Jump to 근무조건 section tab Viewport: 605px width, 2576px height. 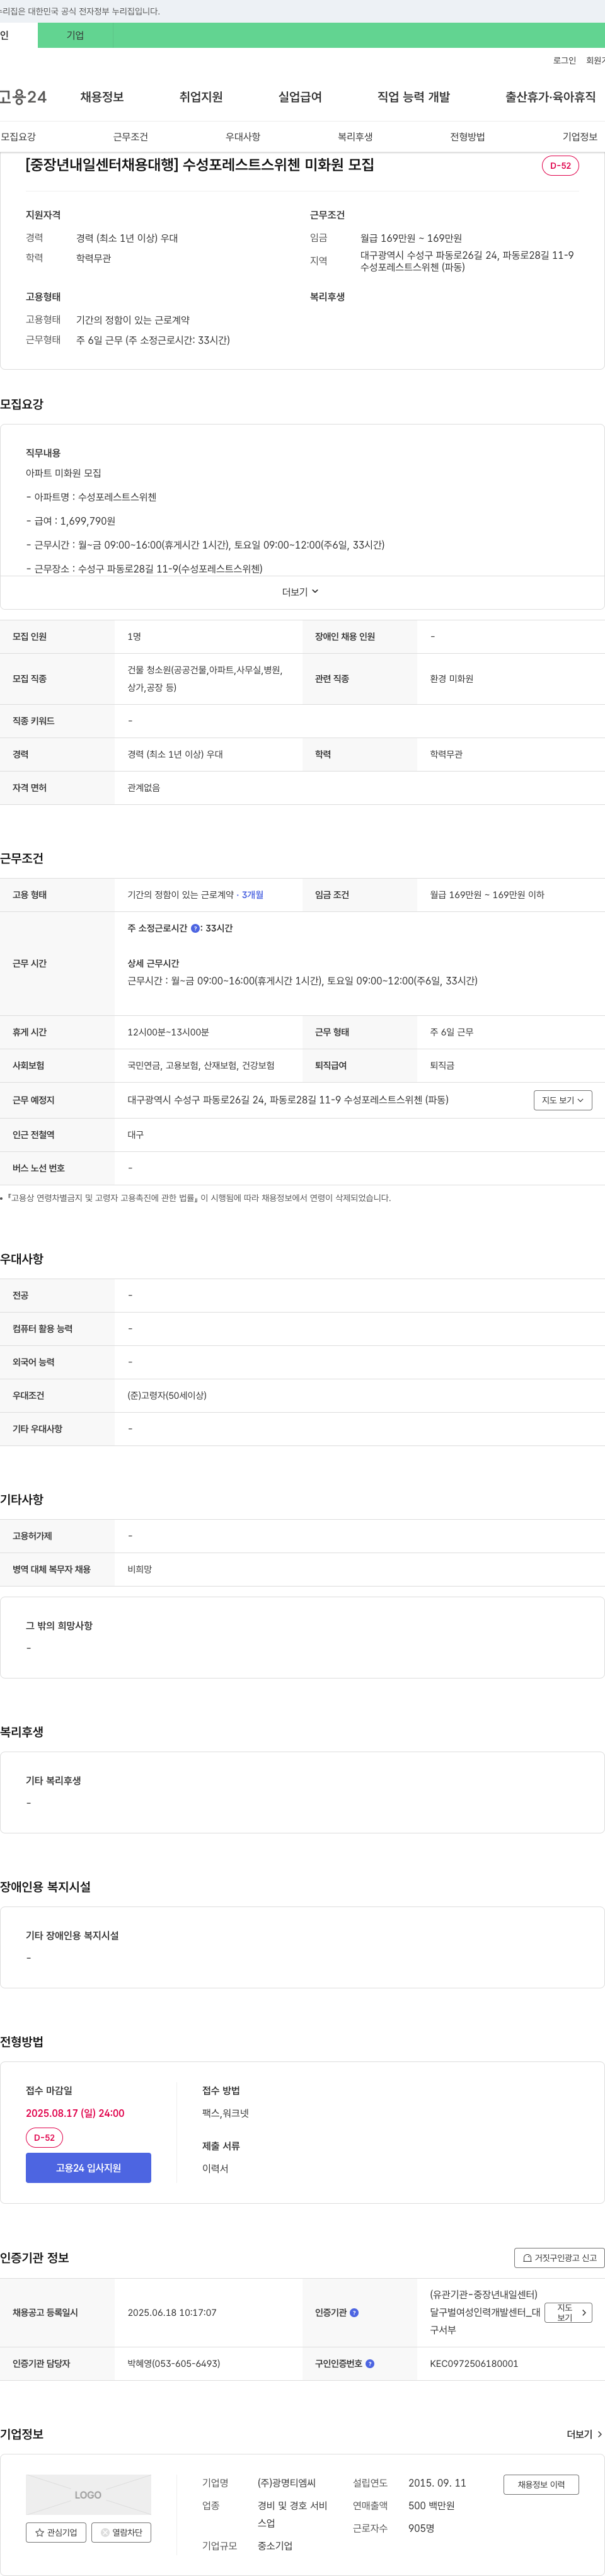130,137
